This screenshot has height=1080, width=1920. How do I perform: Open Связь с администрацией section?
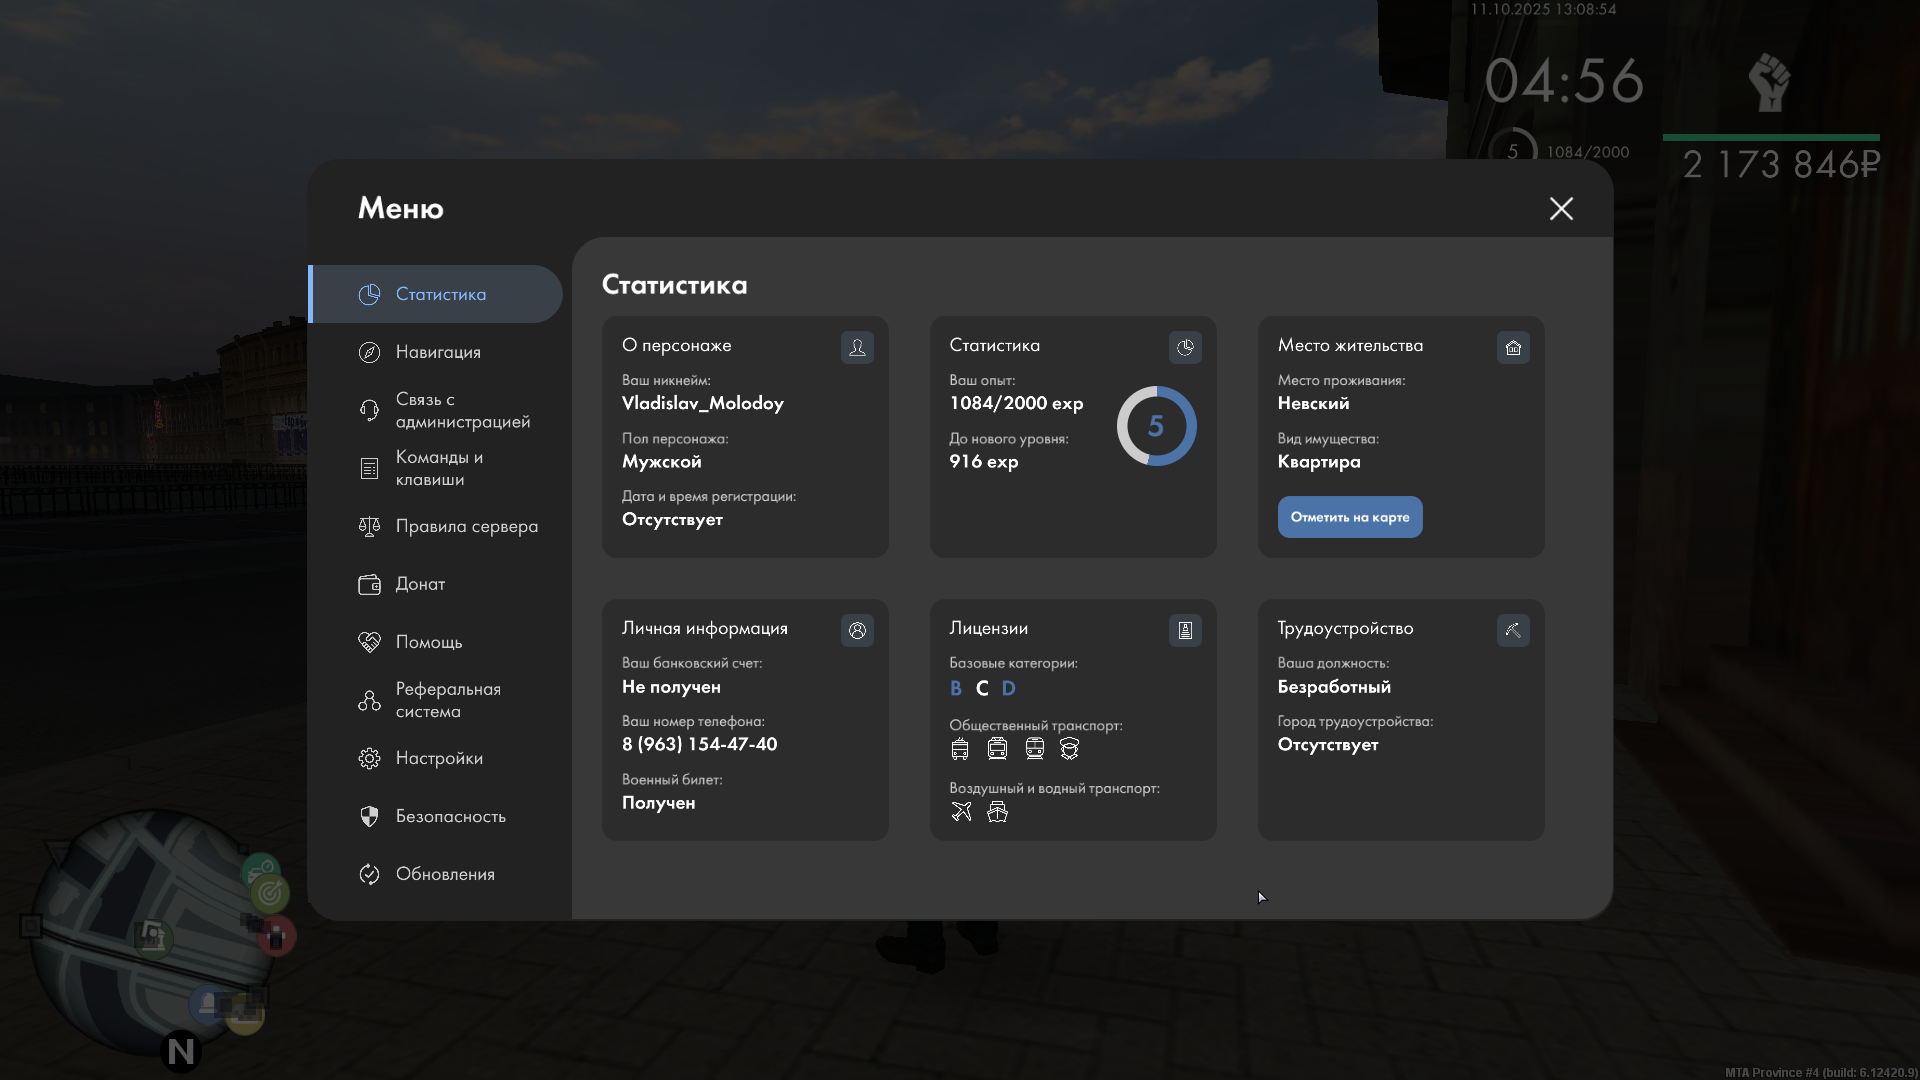coord(461,410)
